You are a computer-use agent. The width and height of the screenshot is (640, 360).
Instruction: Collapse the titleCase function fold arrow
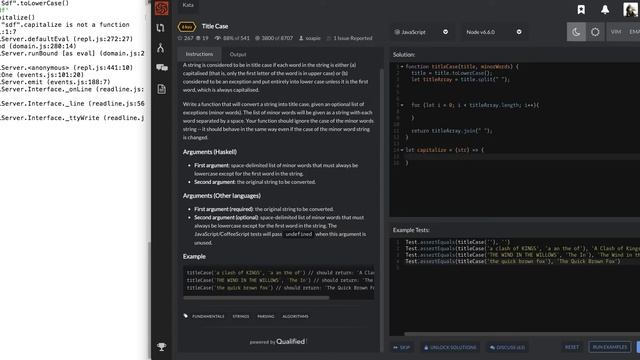click(x=402, y=67)
